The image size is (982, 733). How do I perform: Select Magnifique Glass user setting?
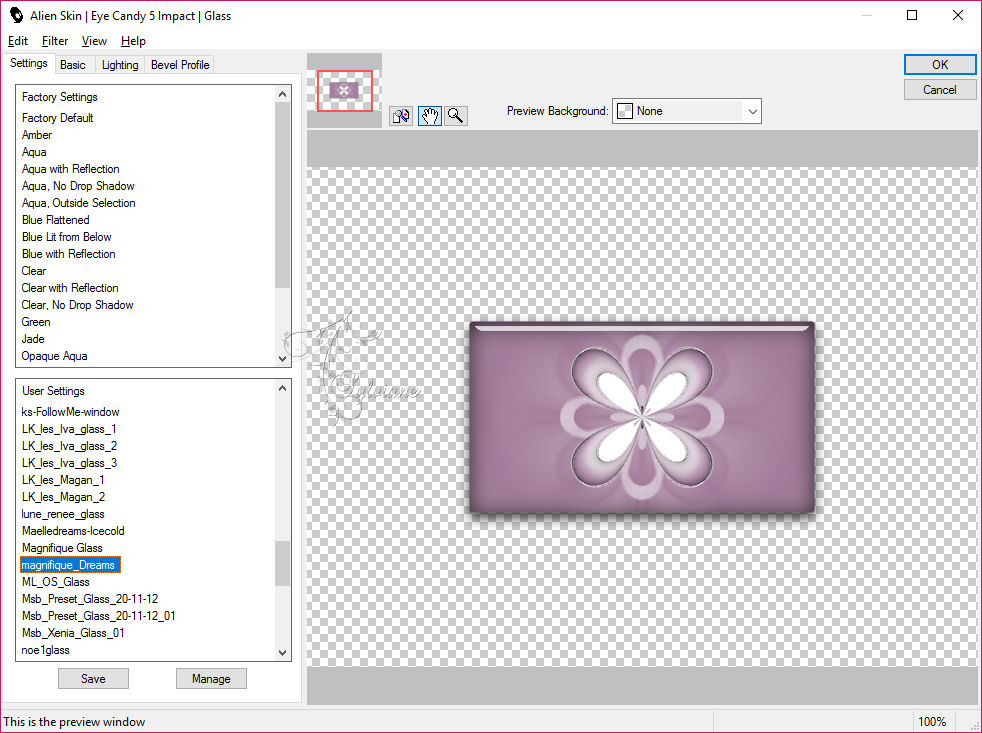coord(62,548)
